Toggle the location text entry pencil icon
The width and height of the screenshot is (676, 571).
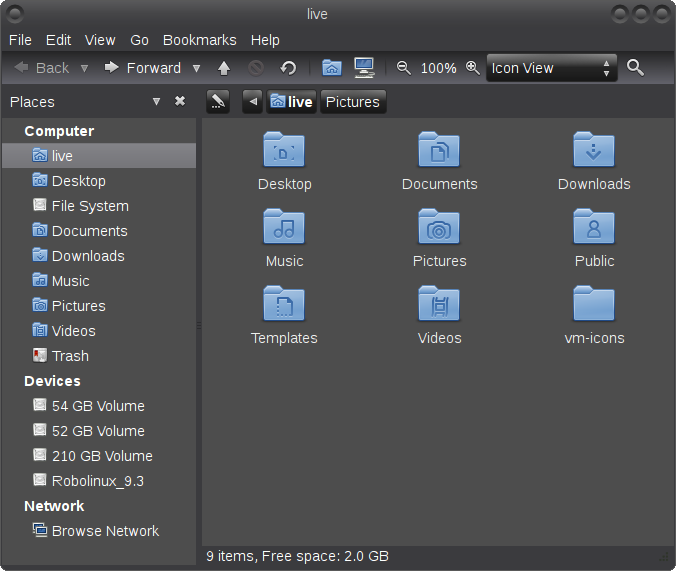pyautogui.click(x=218, y=102)
